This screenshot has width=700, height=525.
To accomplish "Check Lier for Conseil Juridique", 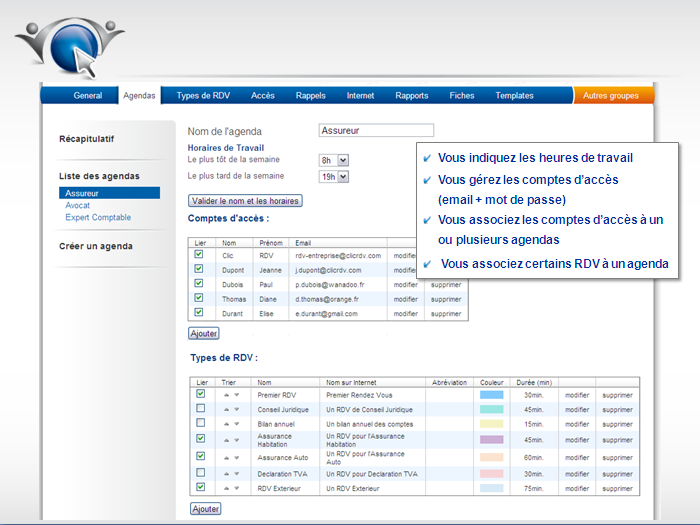I will point(200,408).
